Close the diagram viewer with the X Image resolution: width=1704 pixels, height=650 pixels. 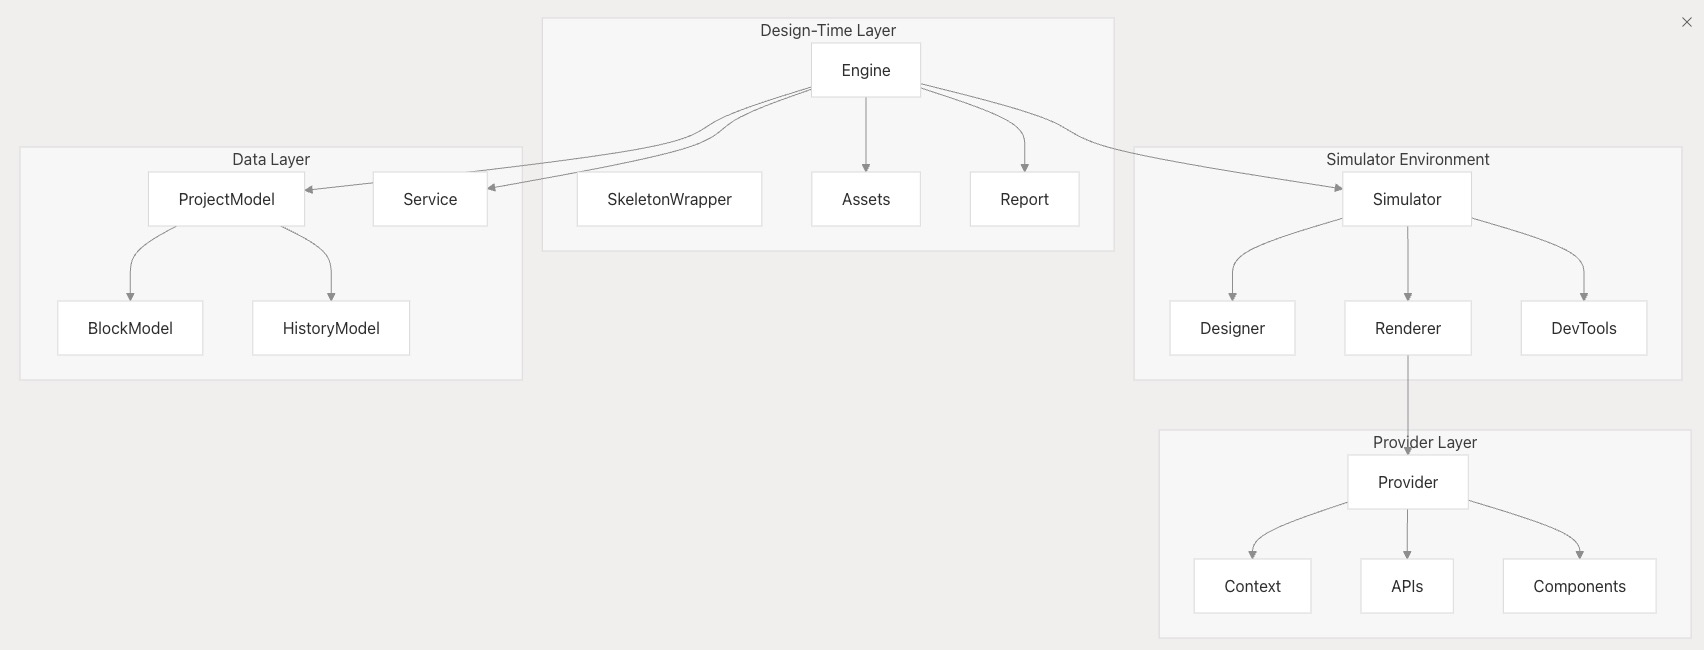click(x=1686, y=22)
